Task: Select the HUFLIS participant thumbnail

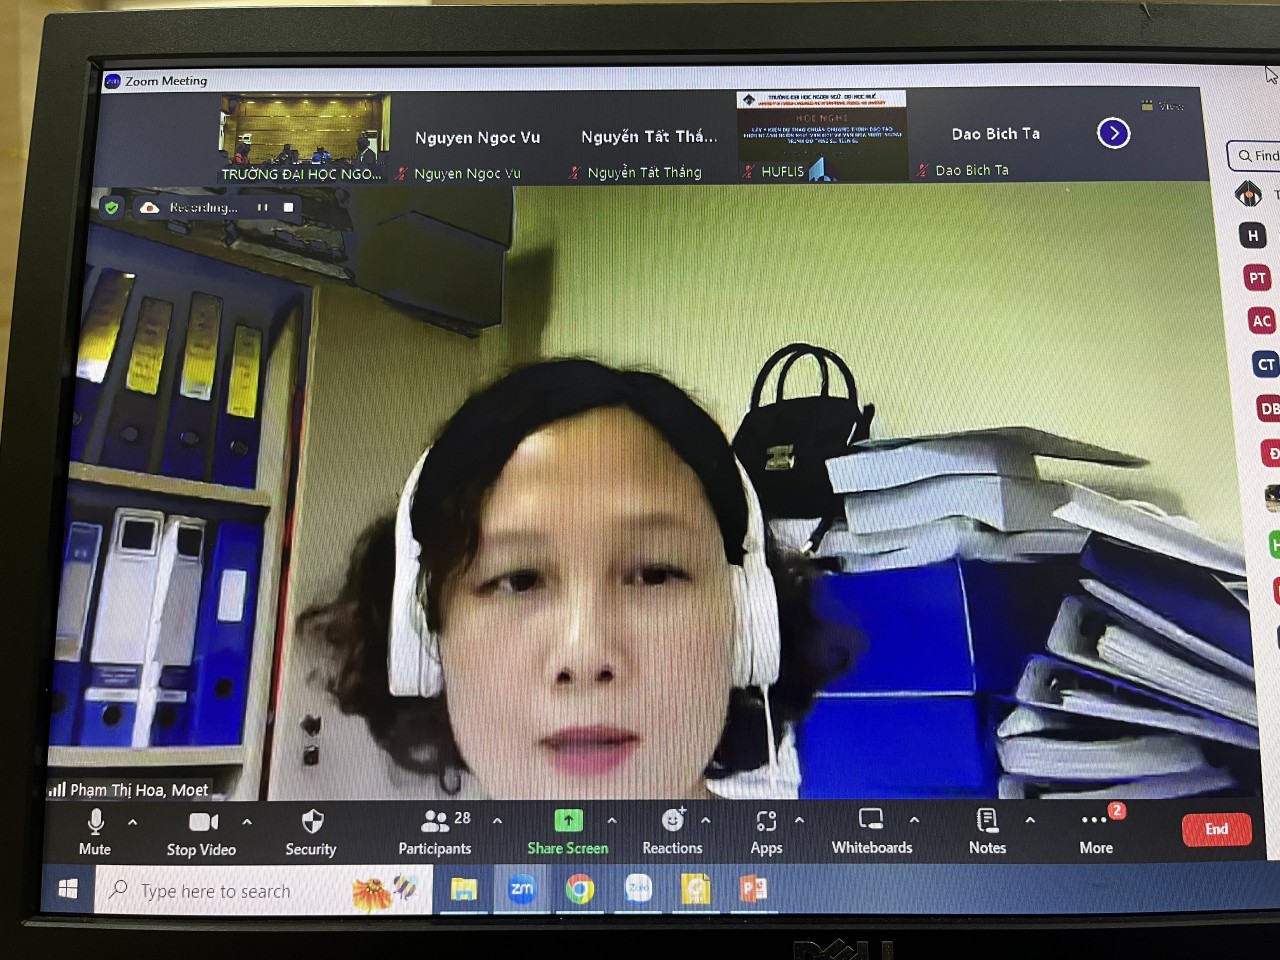Action: point(822,135)
